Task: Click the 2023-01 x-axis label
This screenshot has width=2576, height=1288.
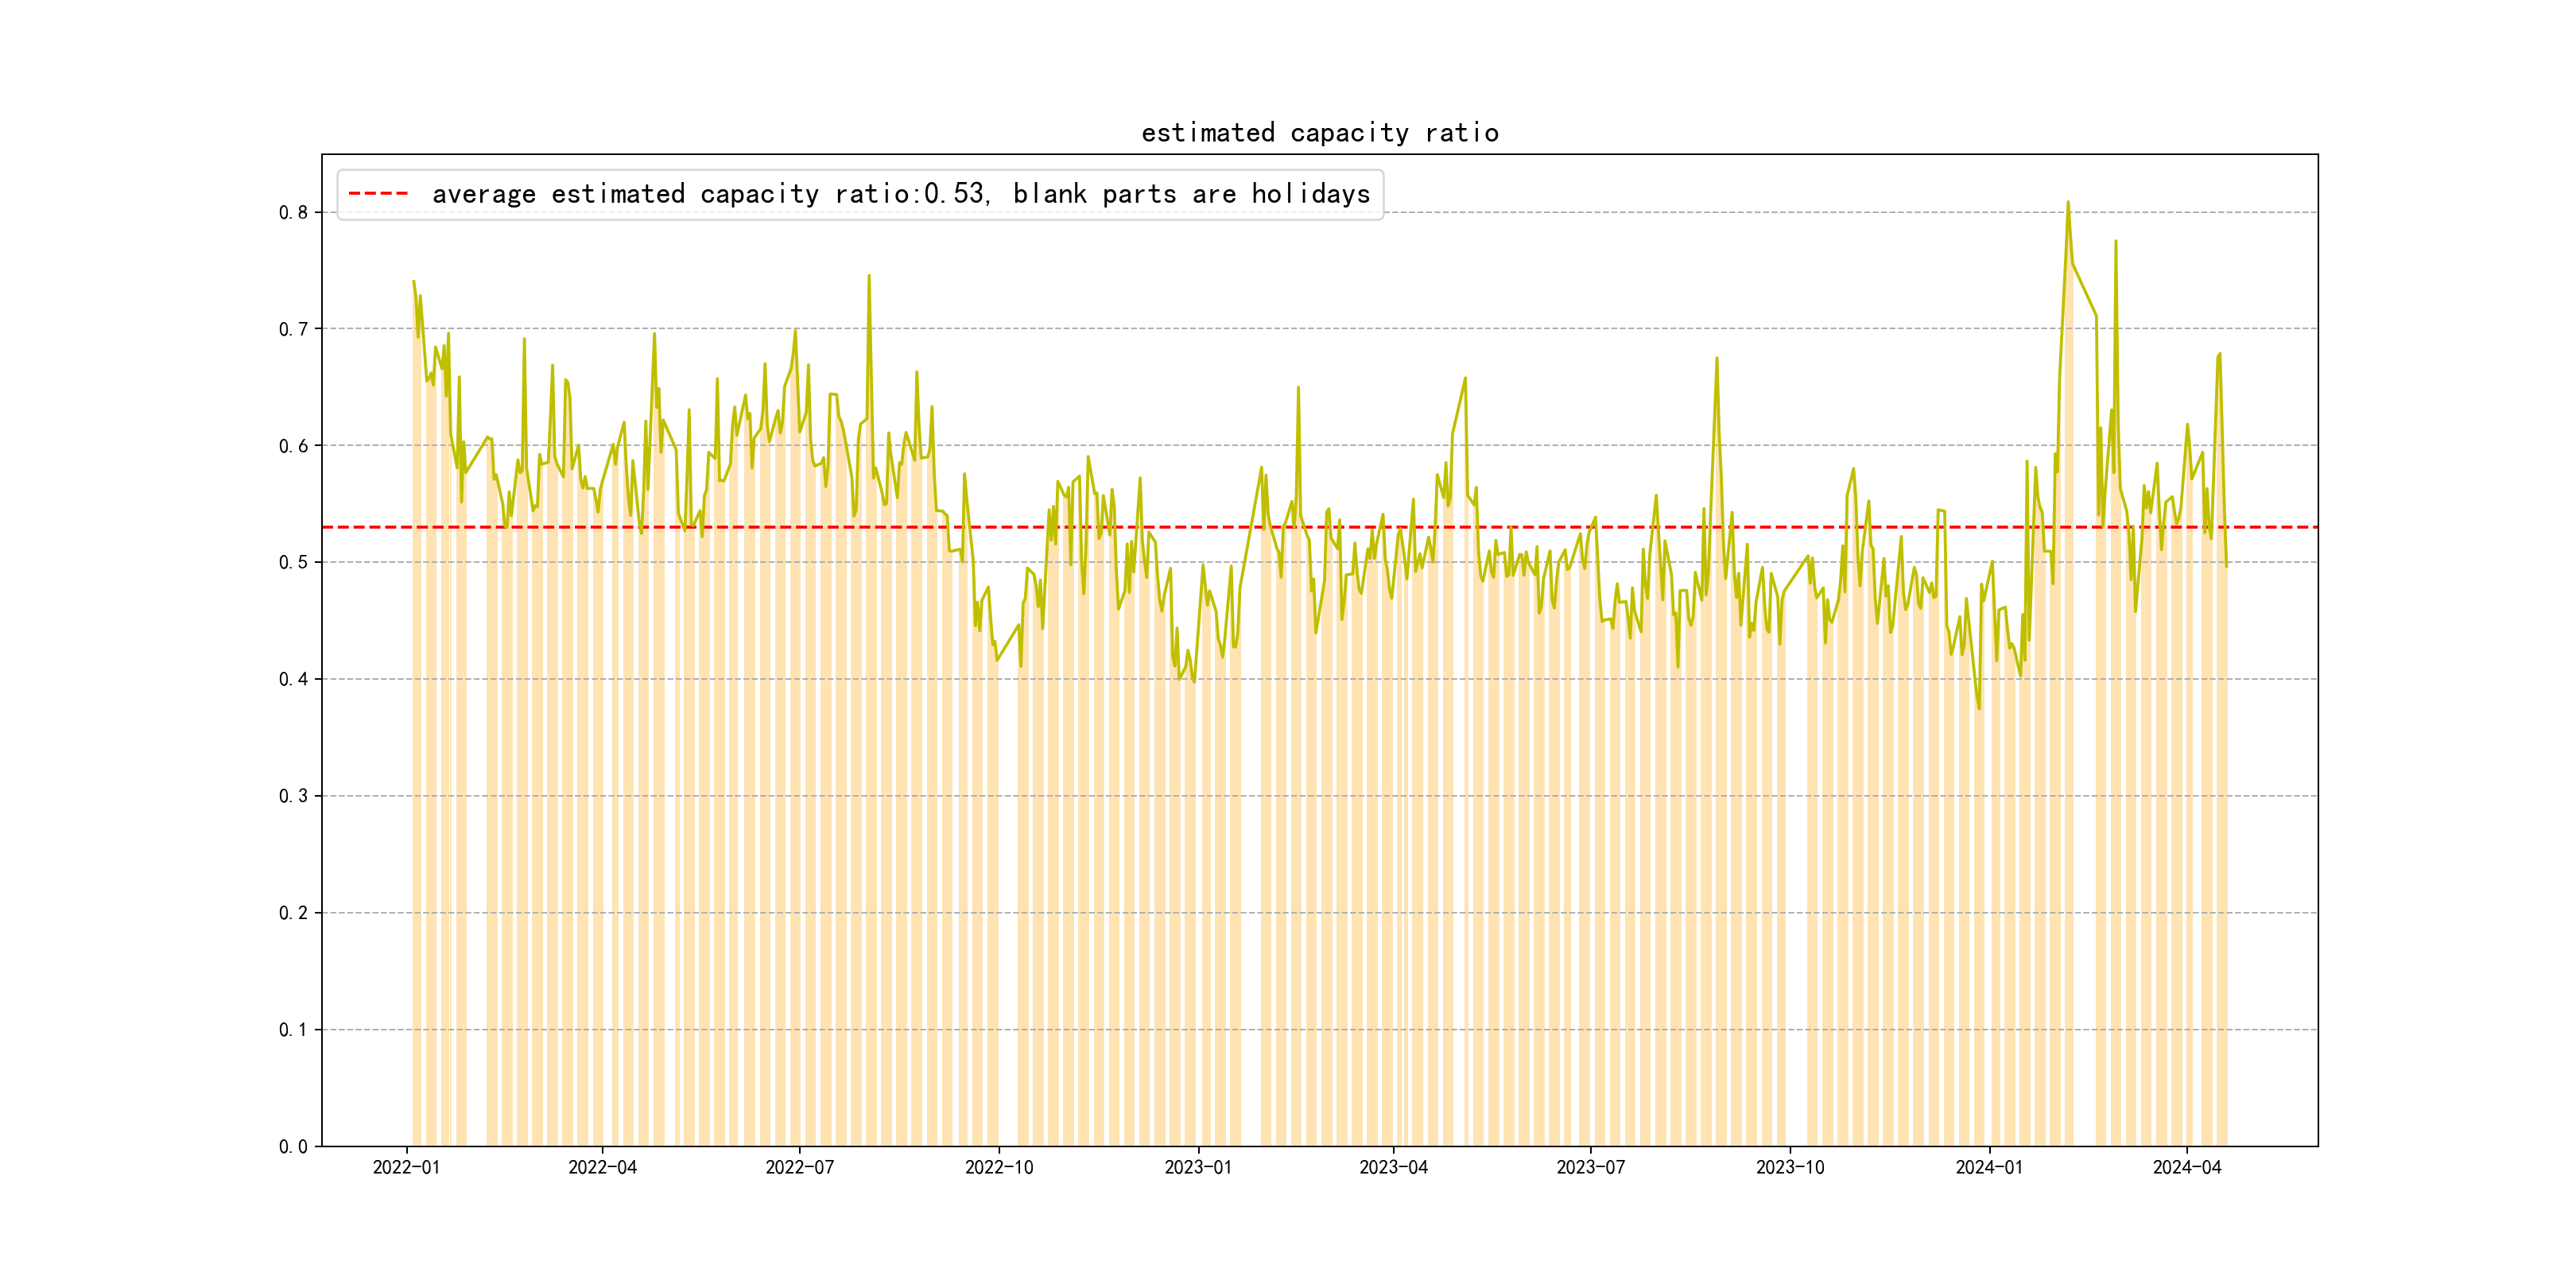Action: (x=1198, y=1167)
